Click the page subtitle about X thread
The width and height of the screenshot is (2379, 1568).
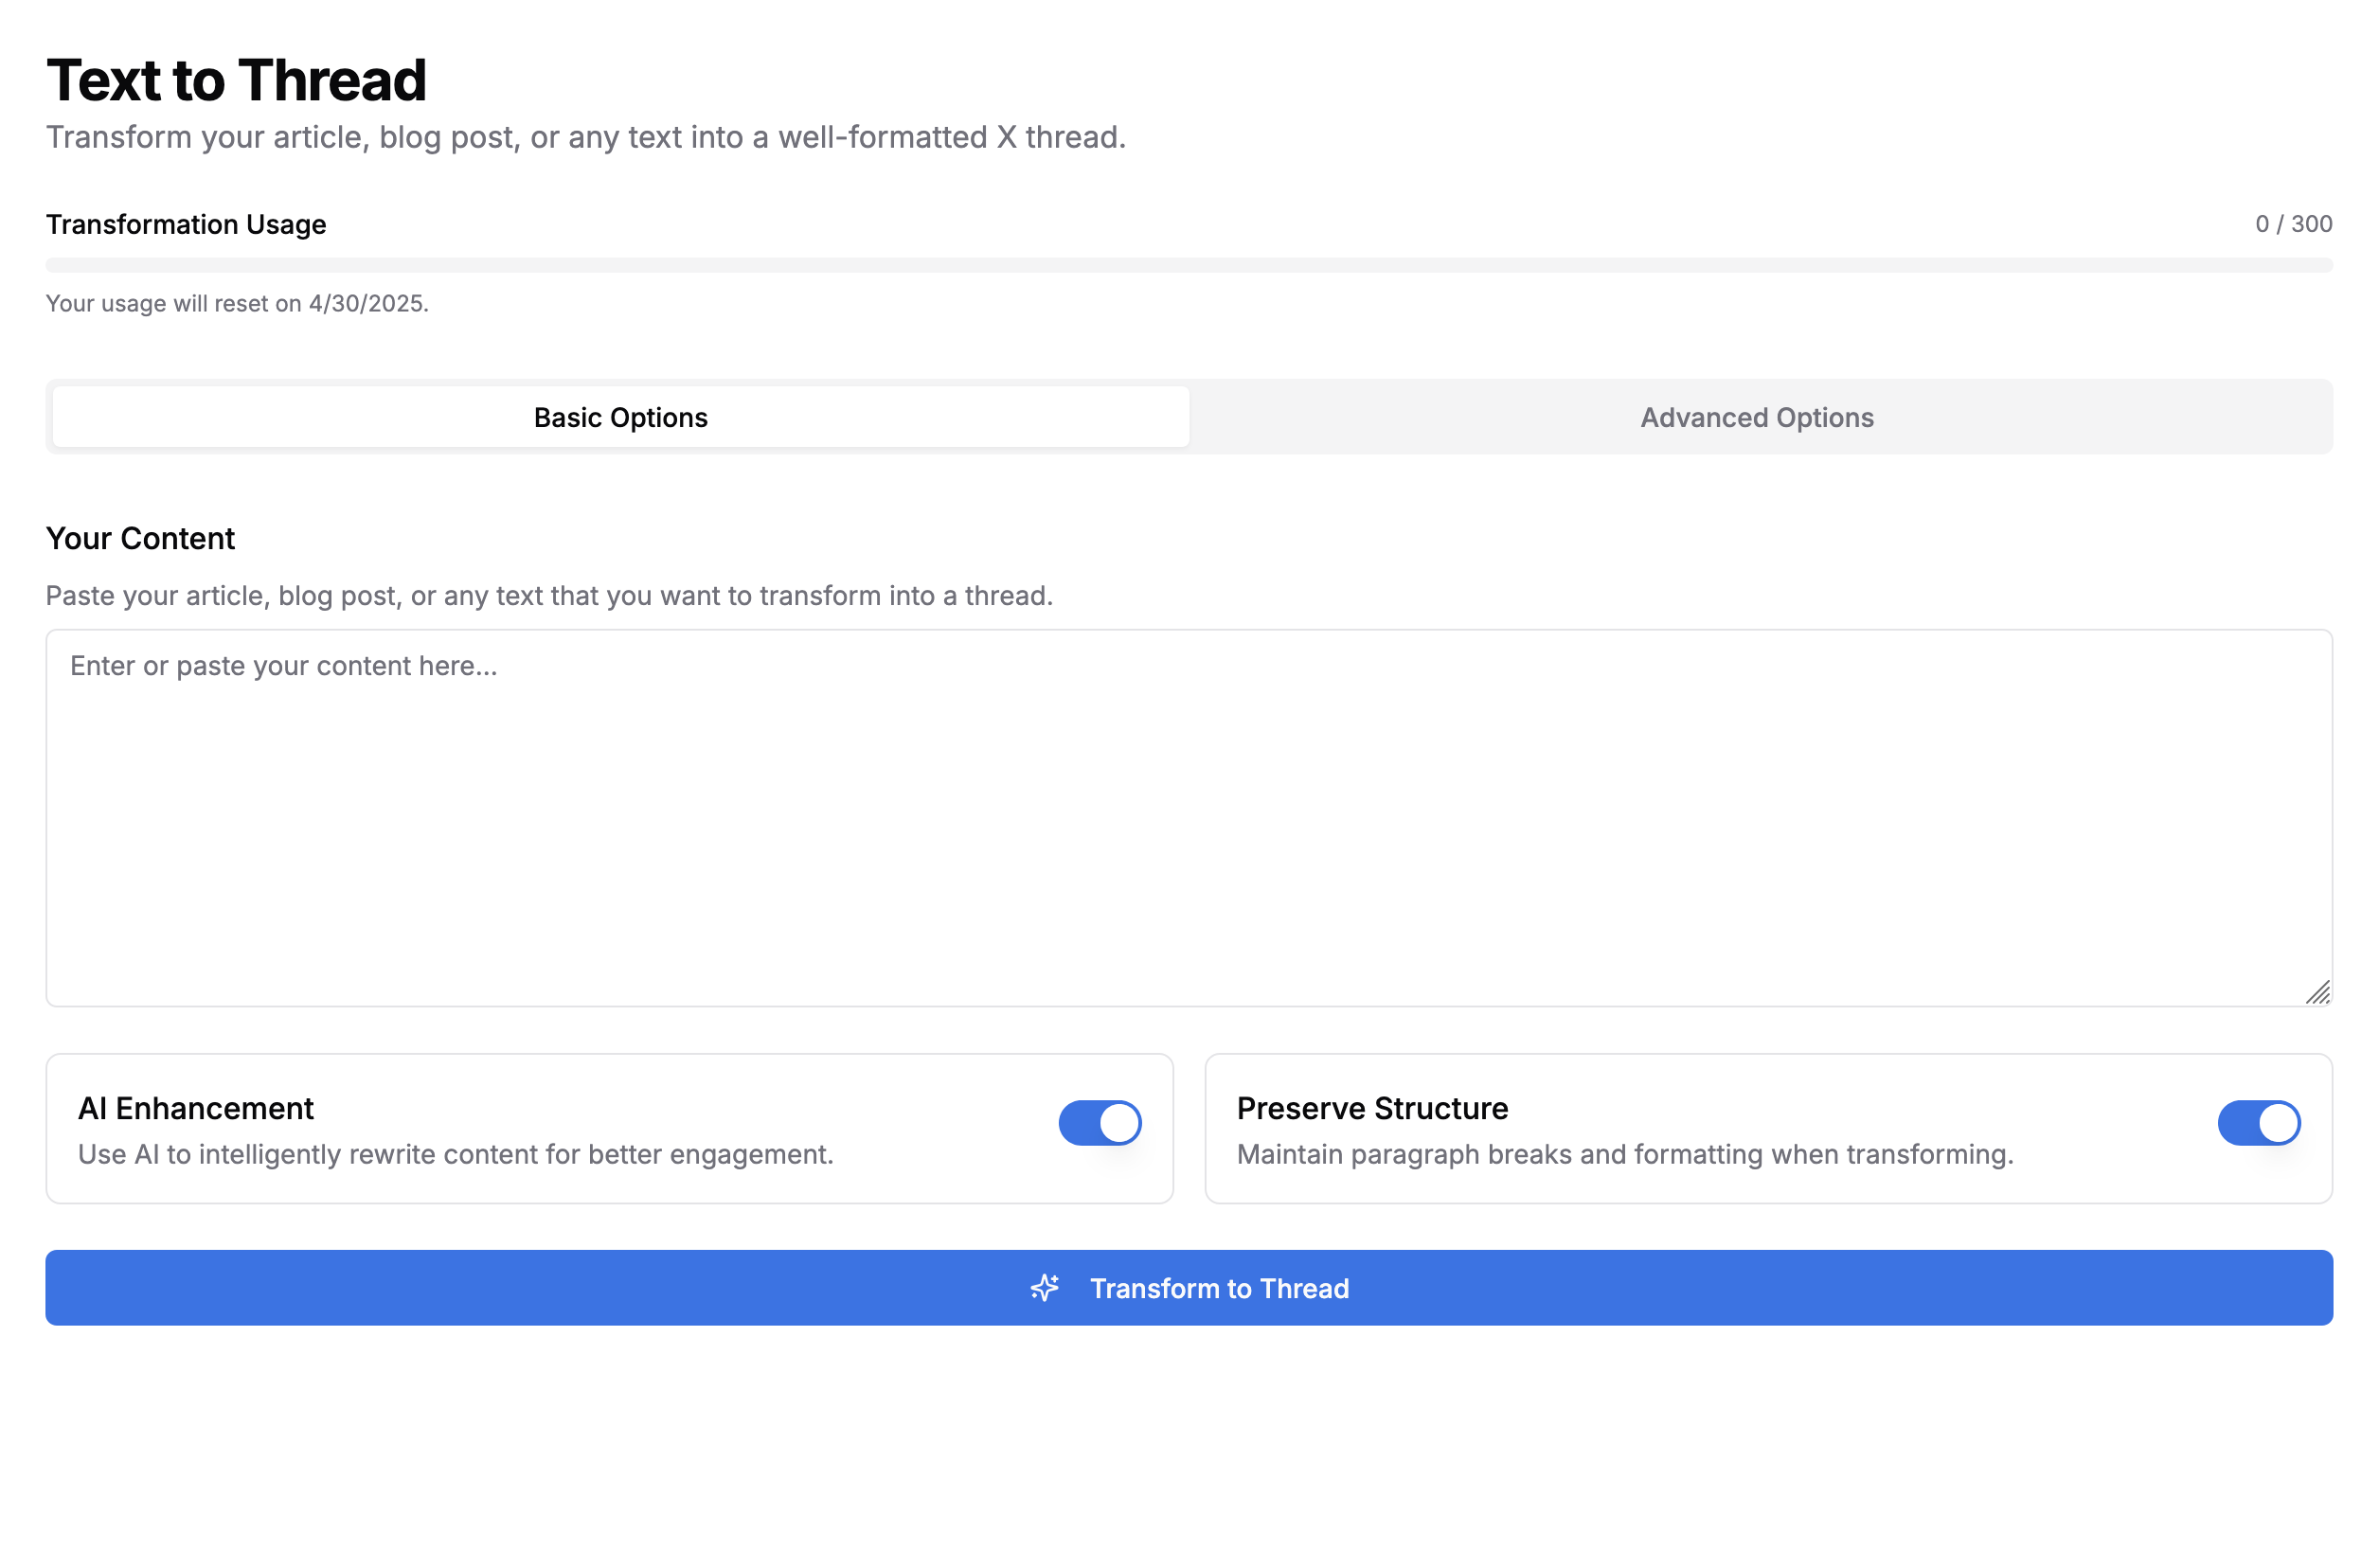(585, 137)
